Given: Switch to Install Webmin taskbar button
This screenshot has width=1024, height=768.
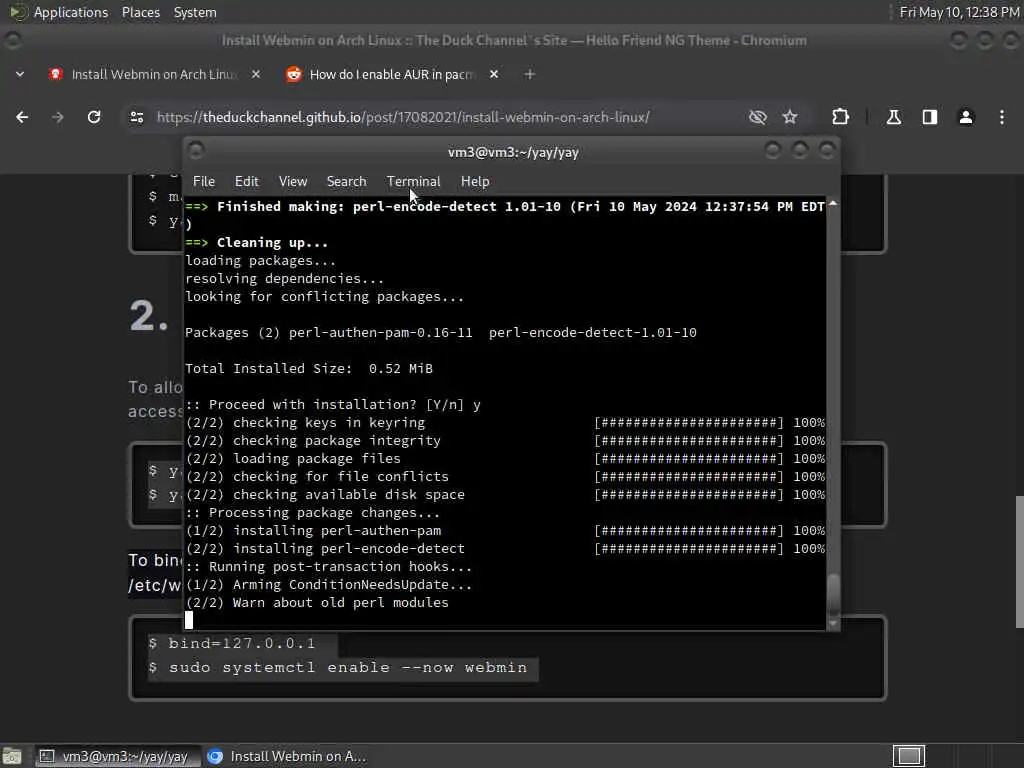Looking at the screenshot, I should (287, 756).
